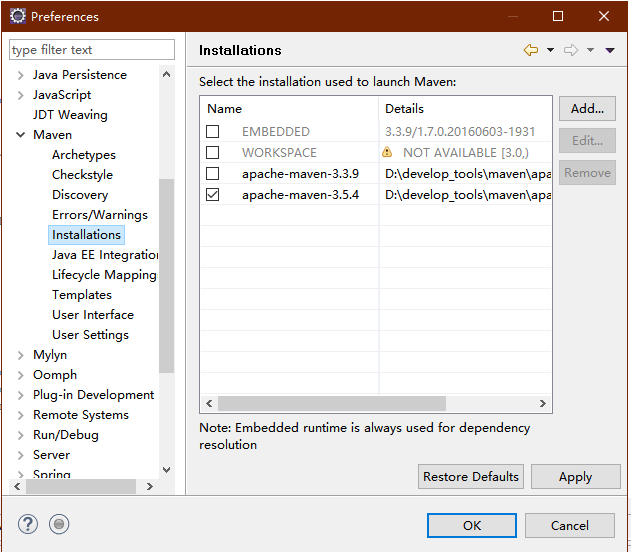Maximize the Preferences window
Viewport: 631px width, 552px height.
click(558, 16)
